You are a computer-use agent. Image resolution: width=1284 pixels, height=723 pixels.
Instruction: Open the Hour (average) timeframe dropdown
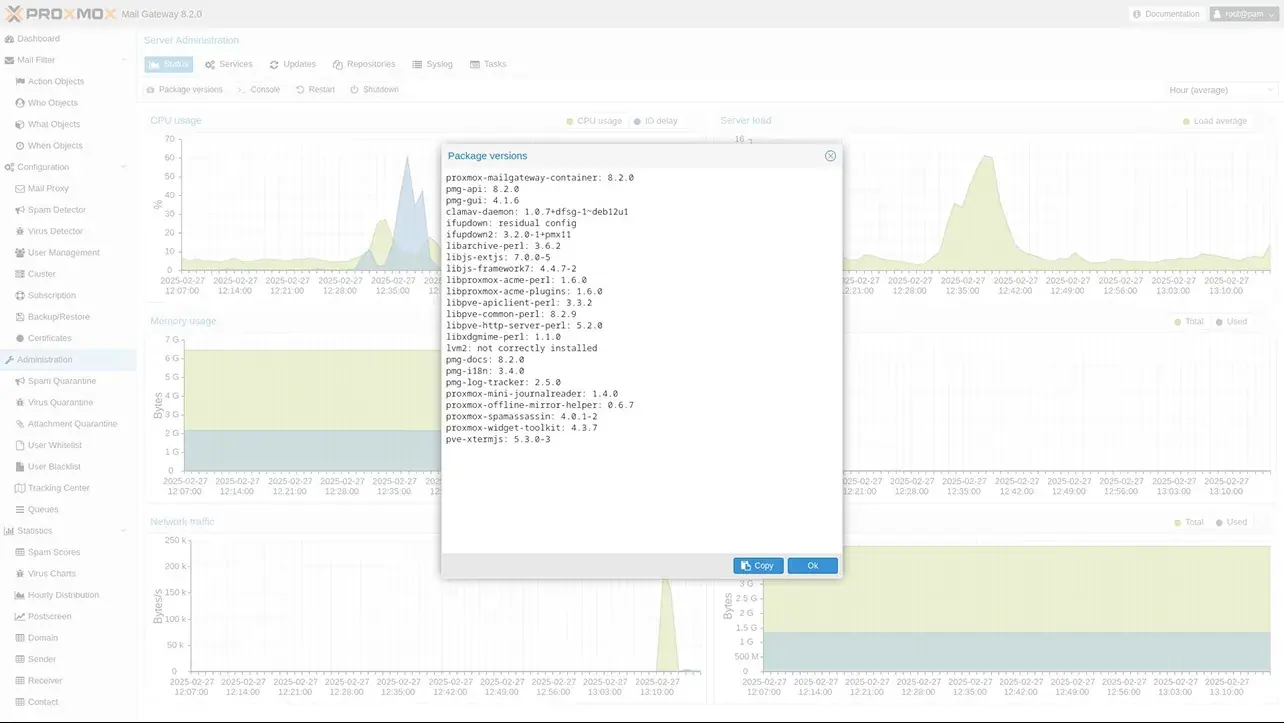[x=1222, y=90]
